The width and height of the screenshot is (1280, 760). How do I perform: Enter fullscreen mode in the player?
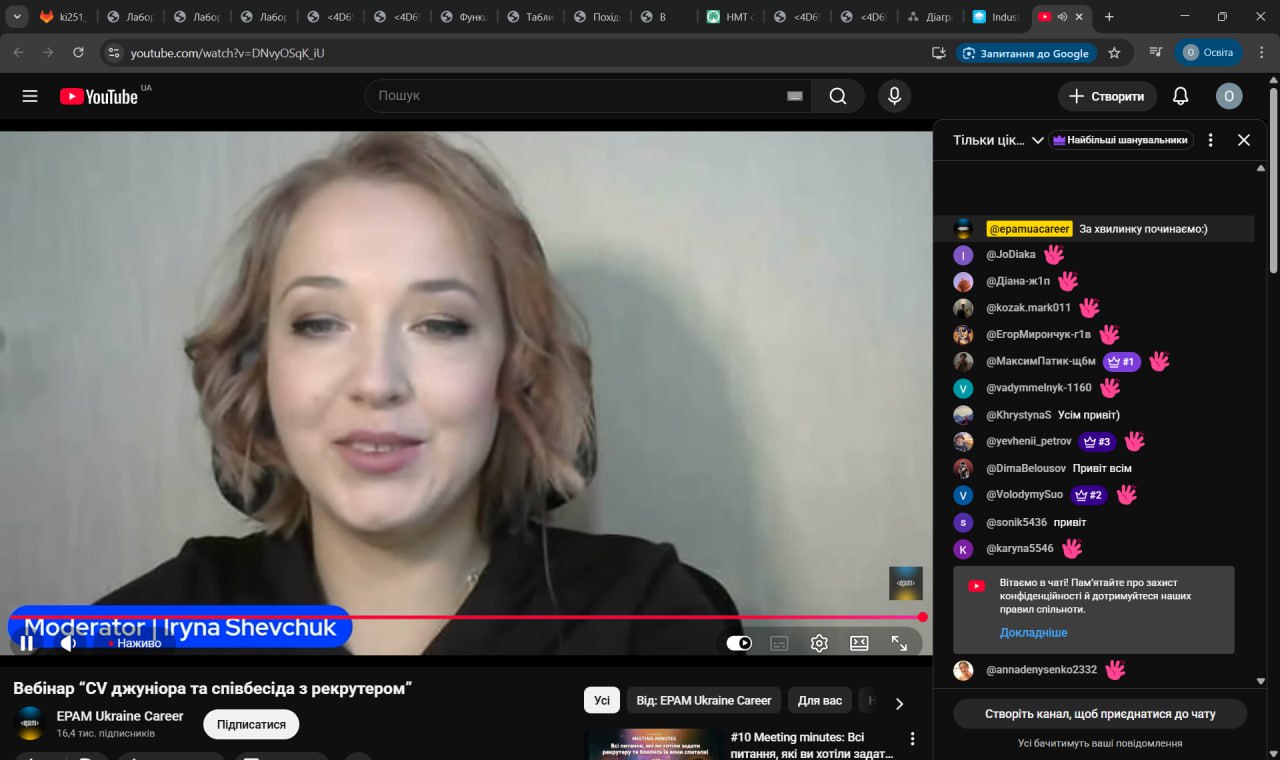coord(899,643)
